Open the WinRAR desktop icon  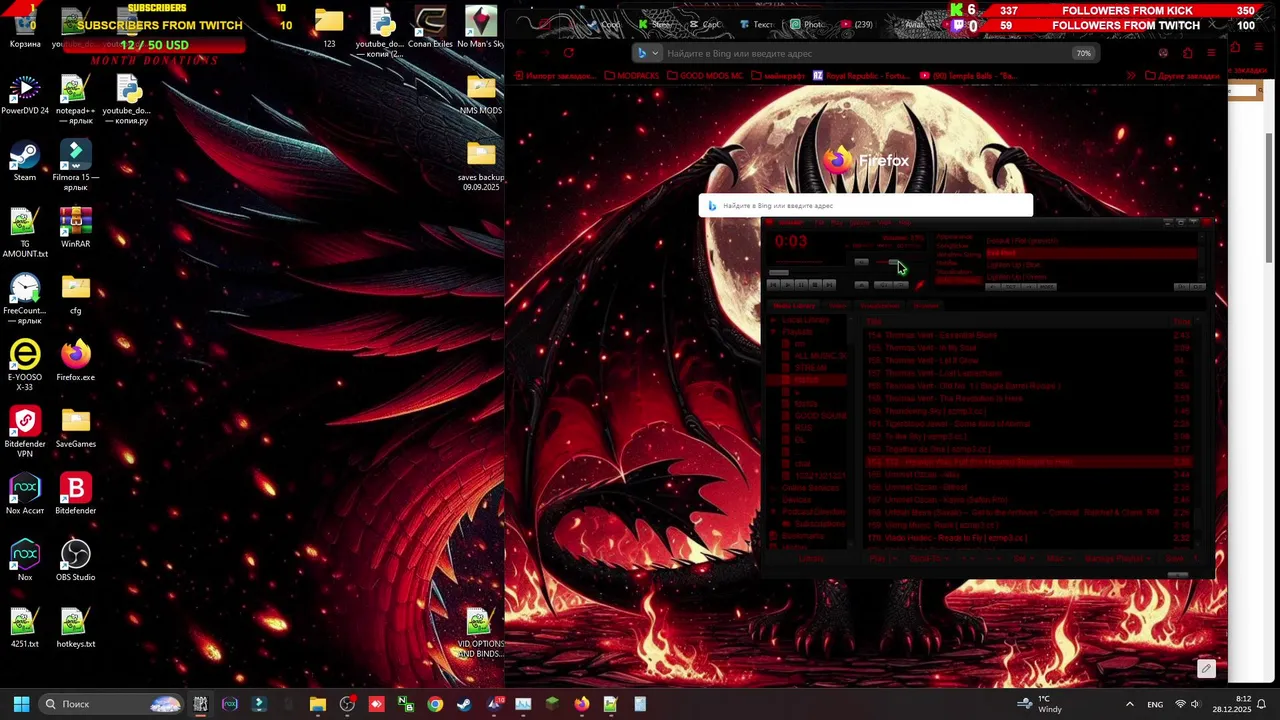point(76,228)
